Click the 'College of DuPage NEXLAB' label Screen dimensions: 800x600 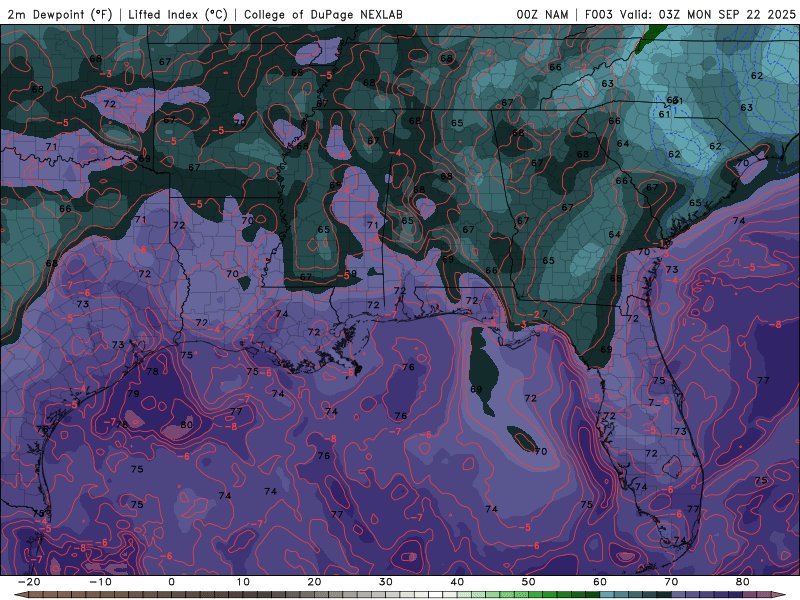tap(323, 14)
